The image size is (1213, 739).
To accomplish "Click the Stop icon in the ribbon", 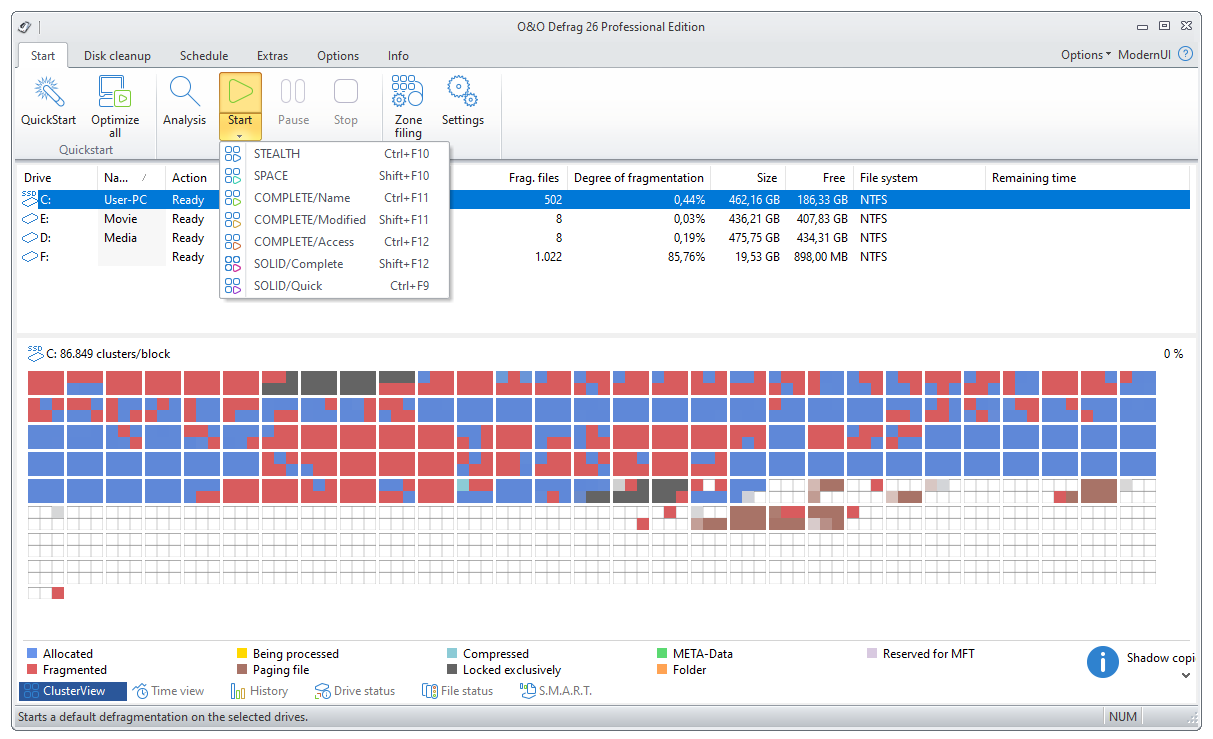I will pos(346,92).
